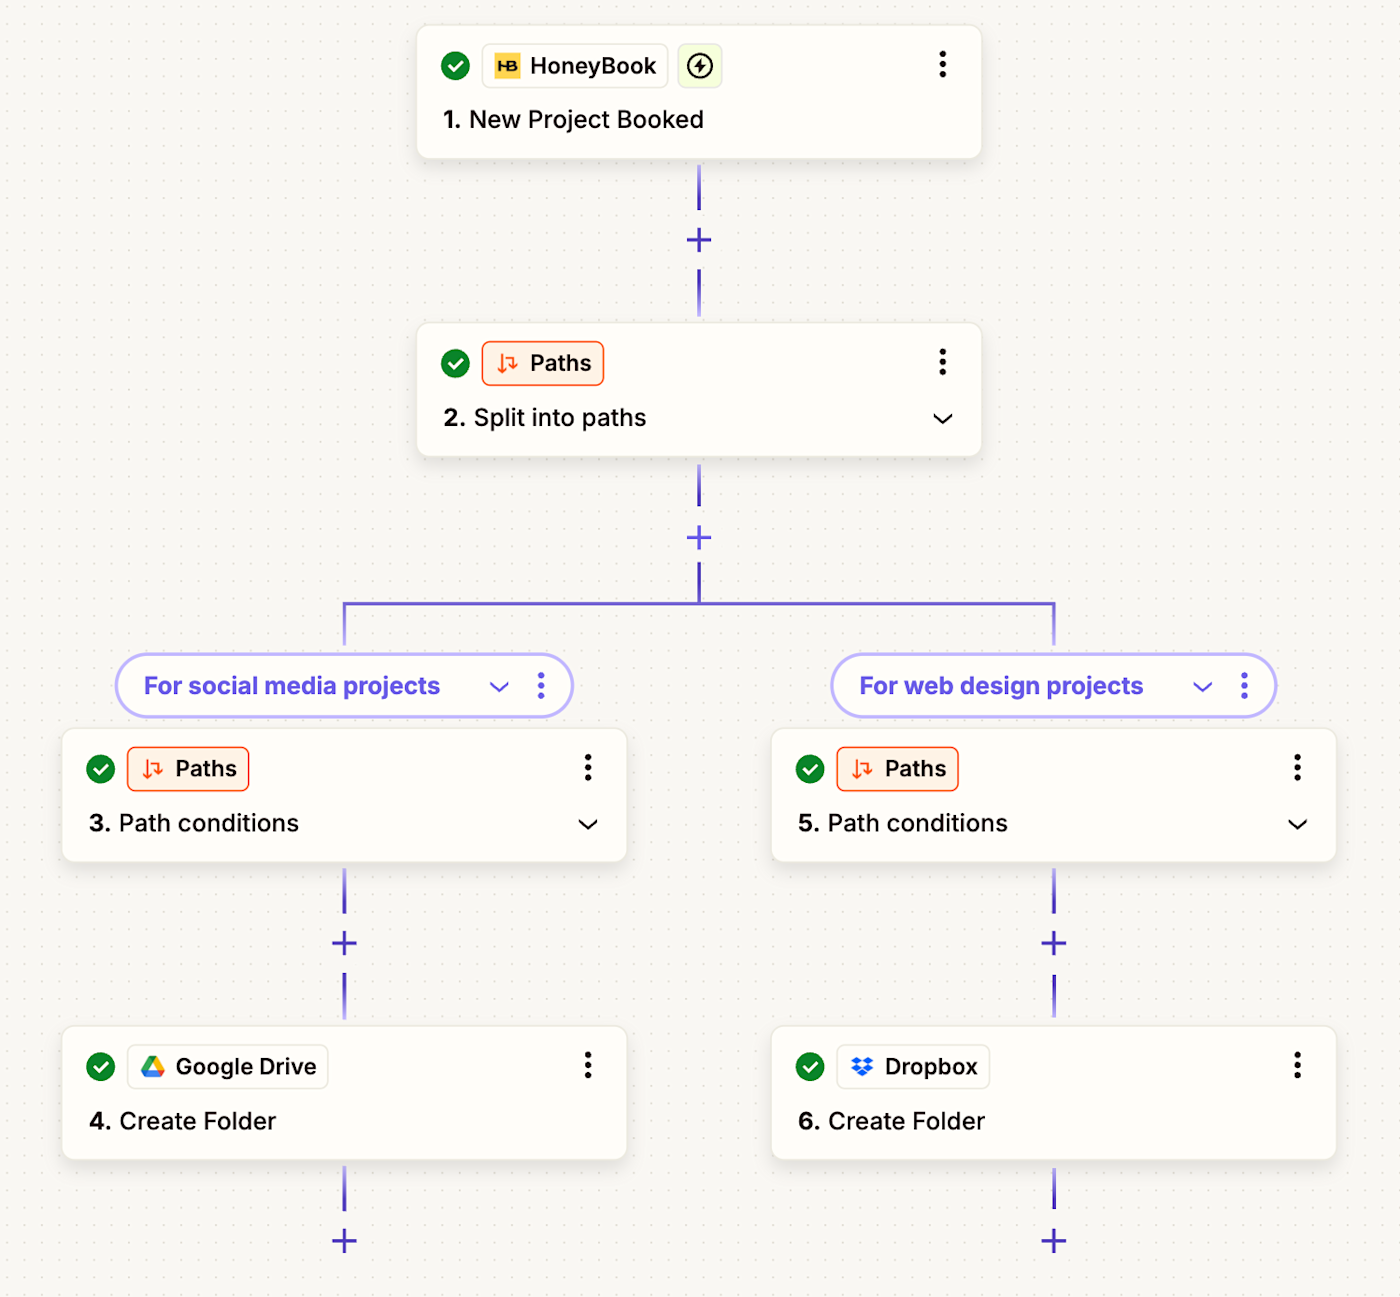Screen dimensions: 1400x1297
Task: Add step below Dropbox Create Folder
Action: coord(1053,1241)
